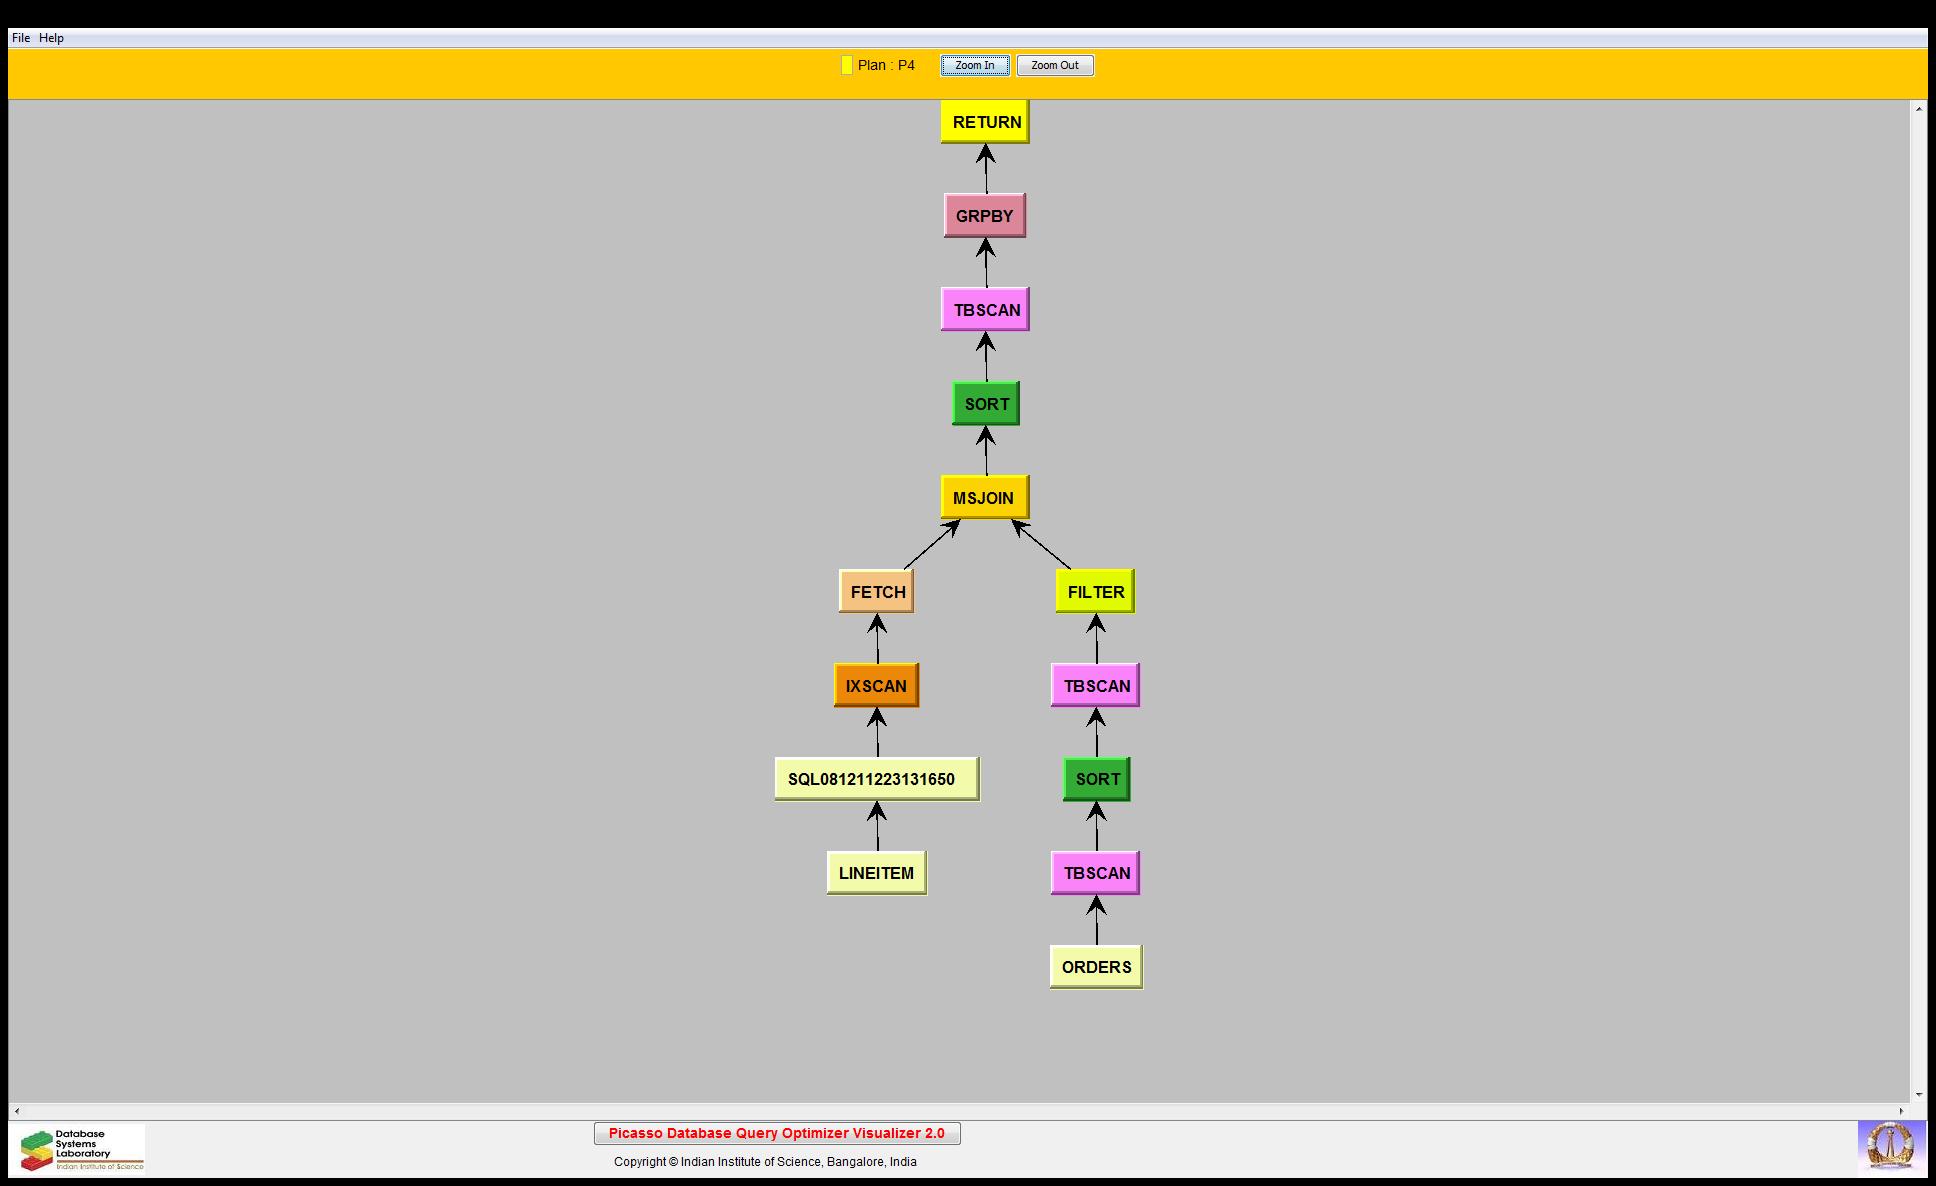Select the ORDERS table node

coord(1096,967)
